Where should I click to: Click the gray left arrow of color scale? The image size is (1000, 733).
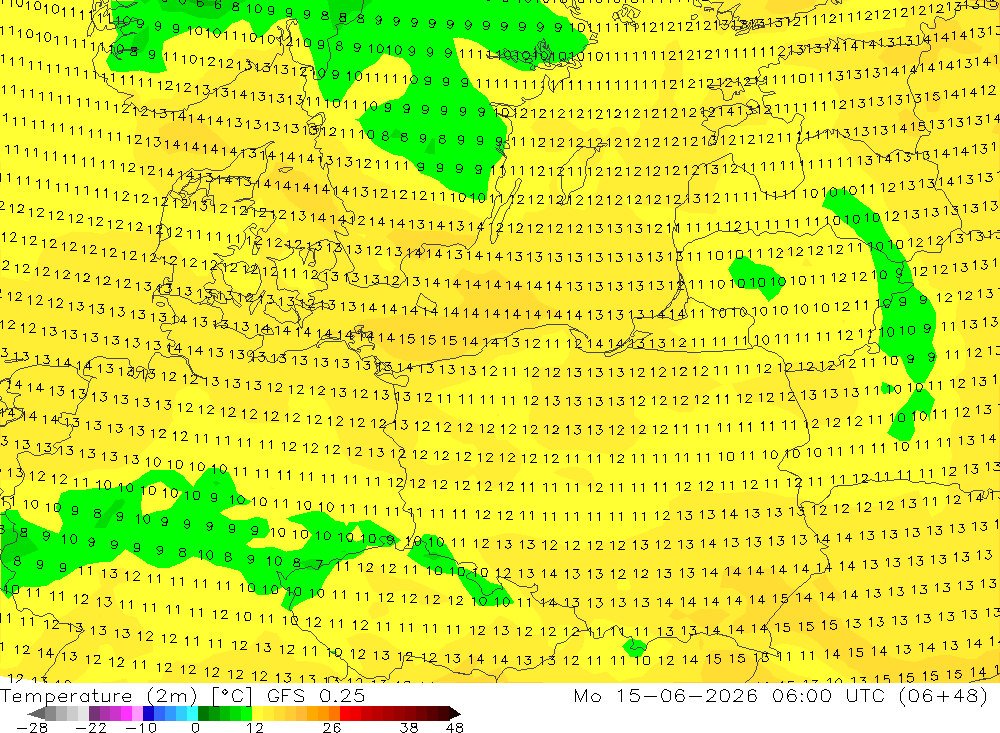pos(36,713)
